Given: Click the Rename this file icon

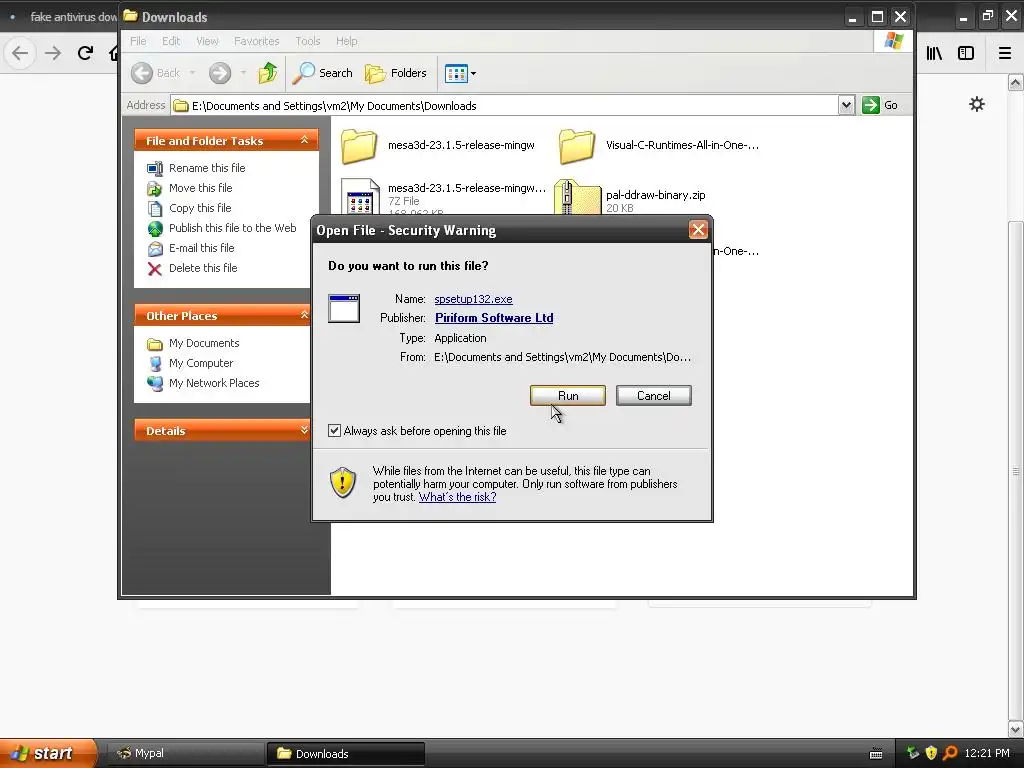Looking at the screenshot, I should coord(155,168).
